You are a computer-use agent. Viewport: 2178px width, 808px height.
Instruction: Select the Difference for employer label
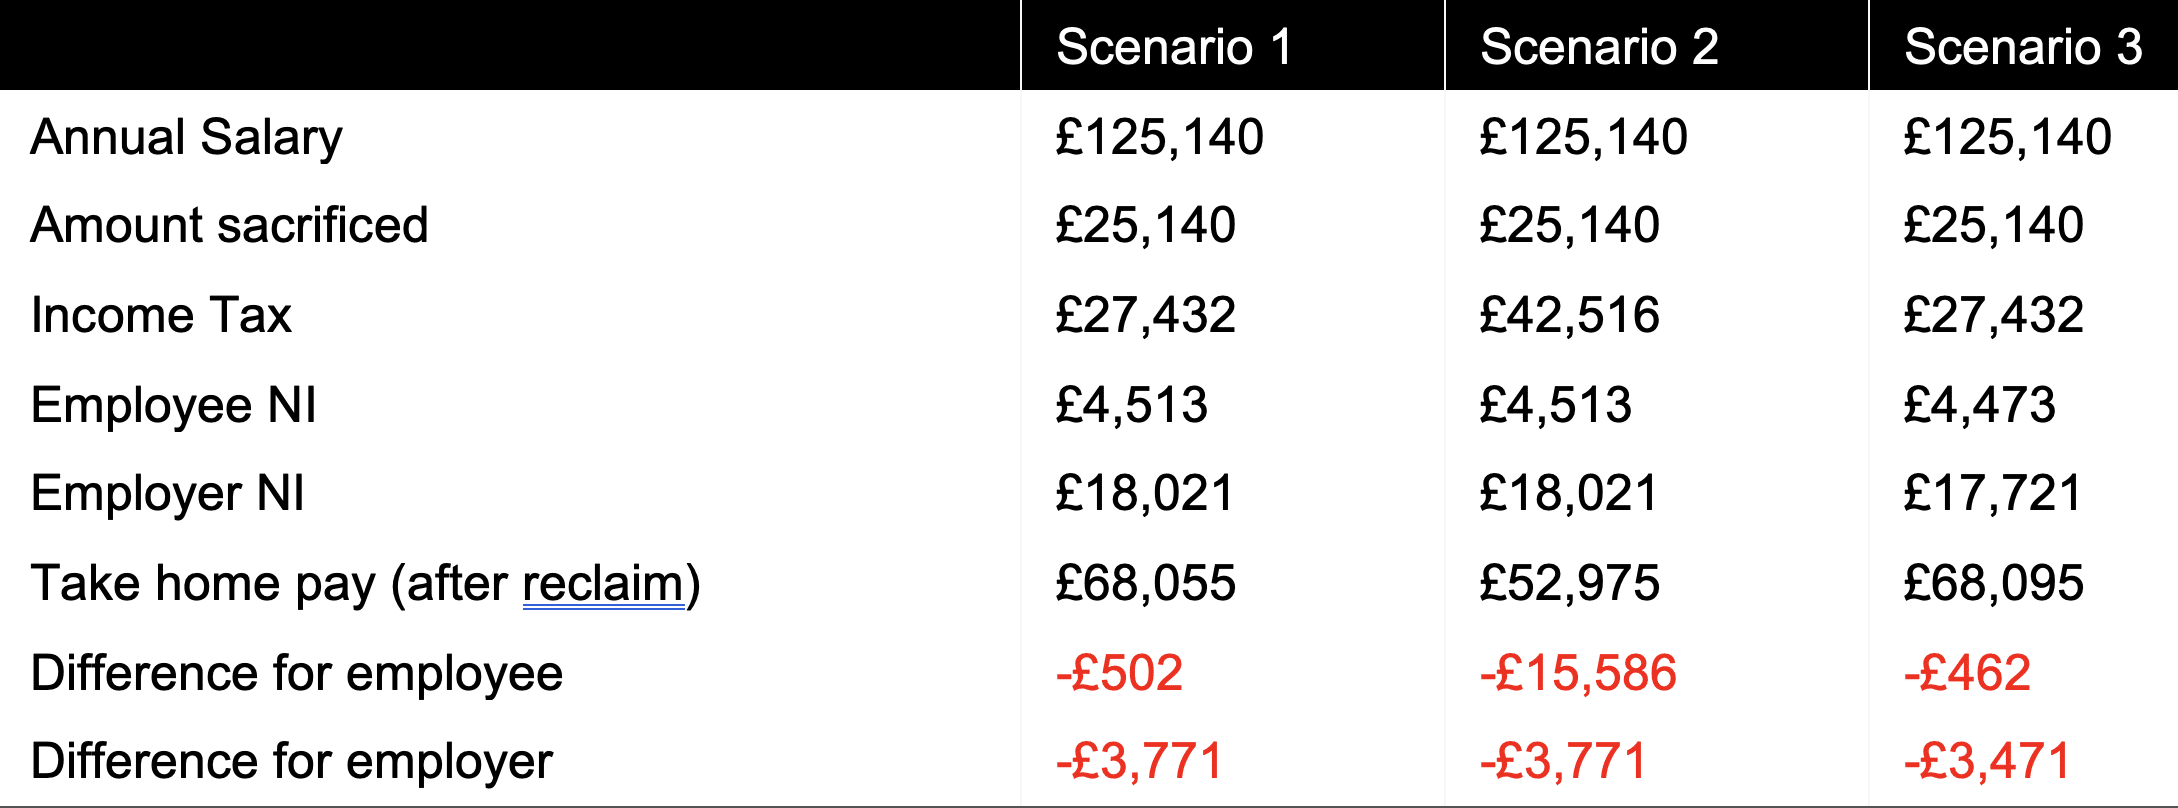(292, 762)
